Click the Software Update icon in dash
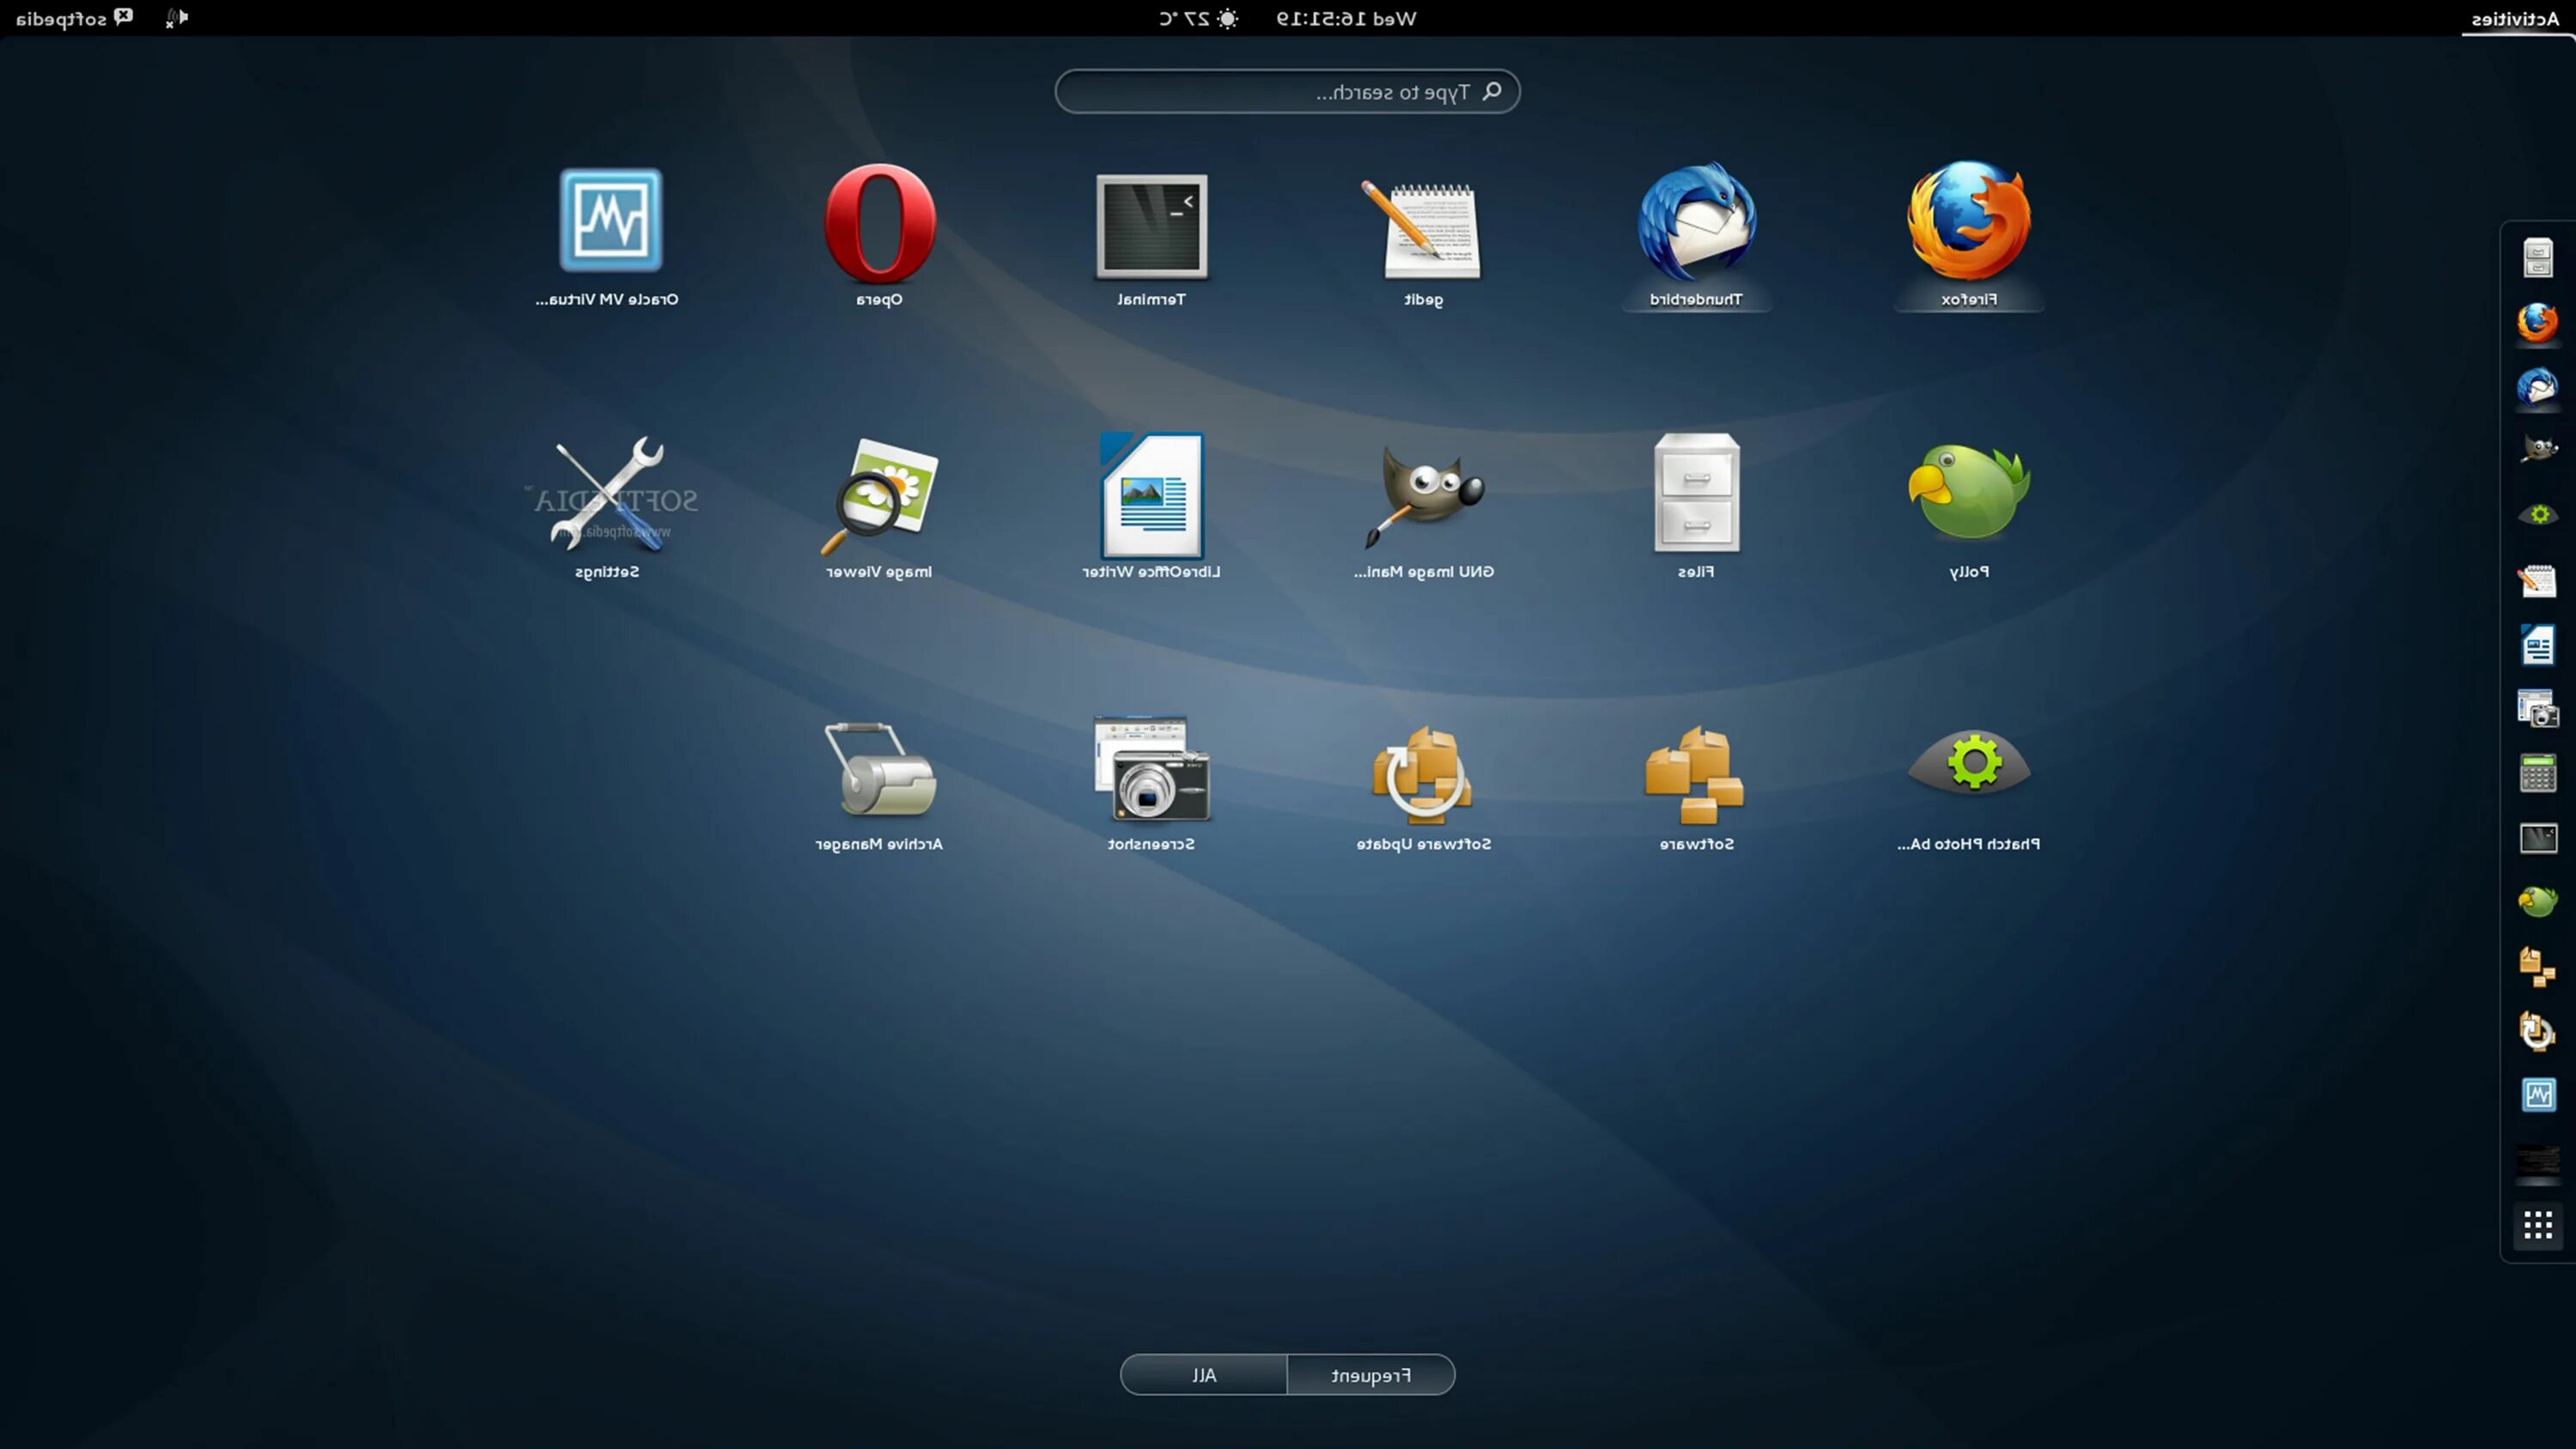The image size is (2576, 1449). tap(2537, 1031)
